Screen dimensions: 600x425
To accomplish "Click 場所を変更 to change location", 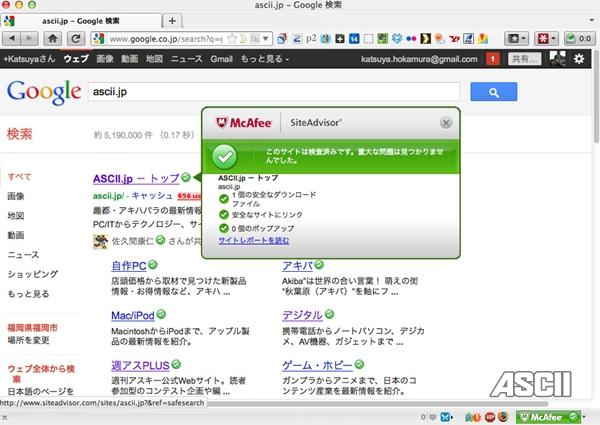I will 28,340.
